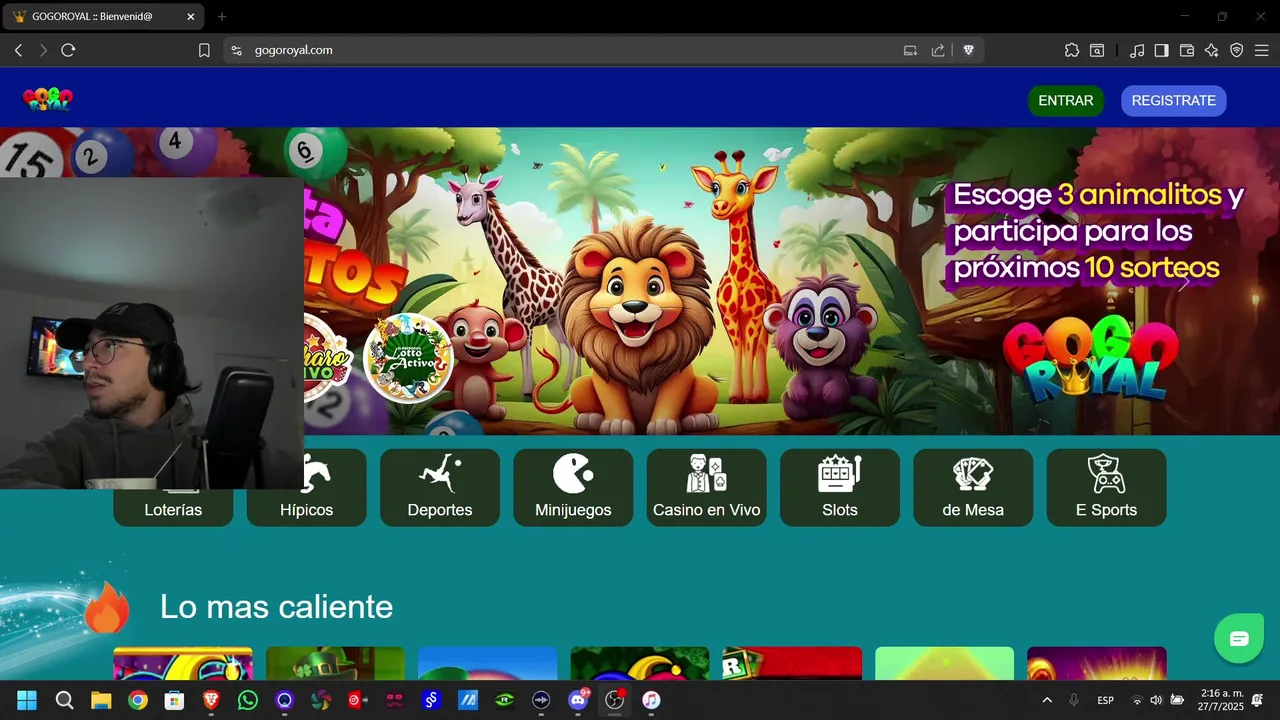This screenshot has height=720, width=1280.
Task: Open the Slots category
Action: click(840, 487)
